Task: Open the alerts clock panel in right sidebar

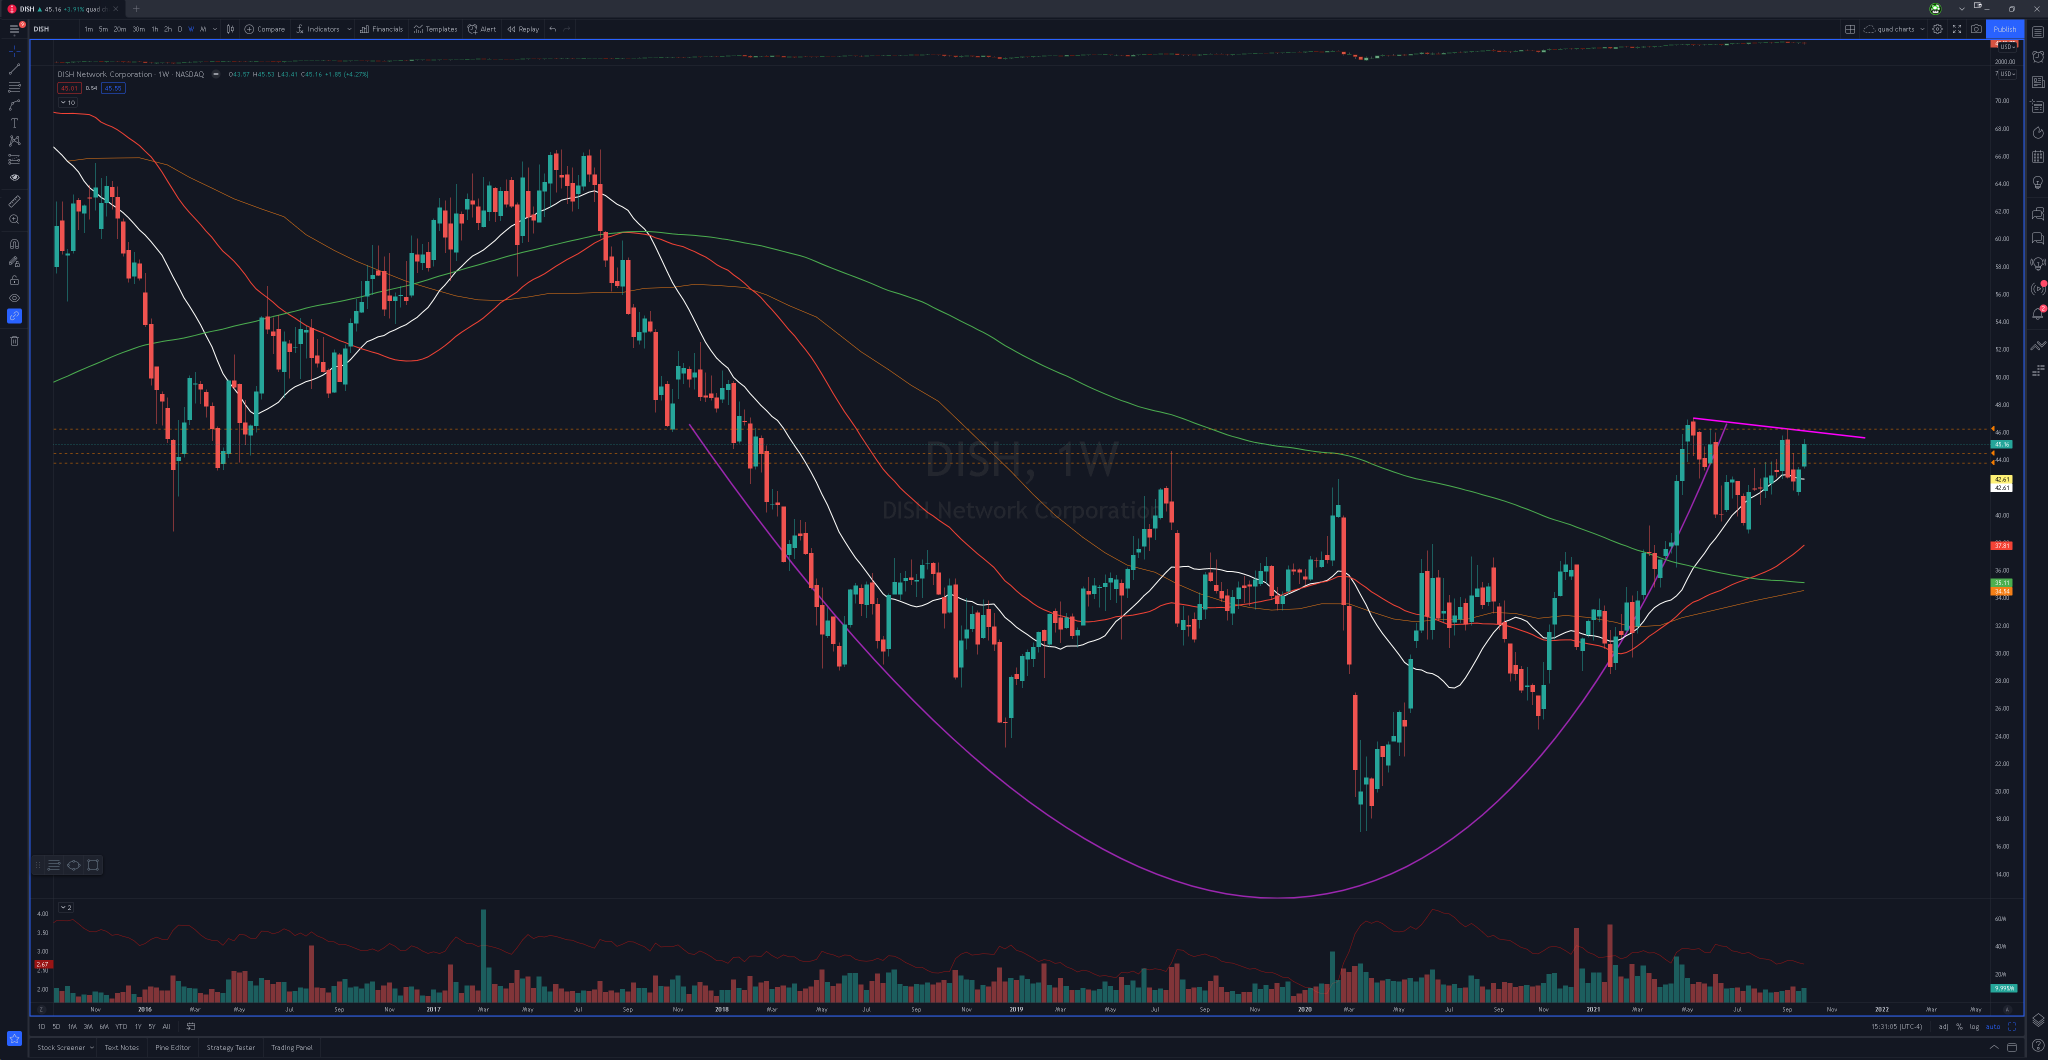Action: pos(2037,57)
